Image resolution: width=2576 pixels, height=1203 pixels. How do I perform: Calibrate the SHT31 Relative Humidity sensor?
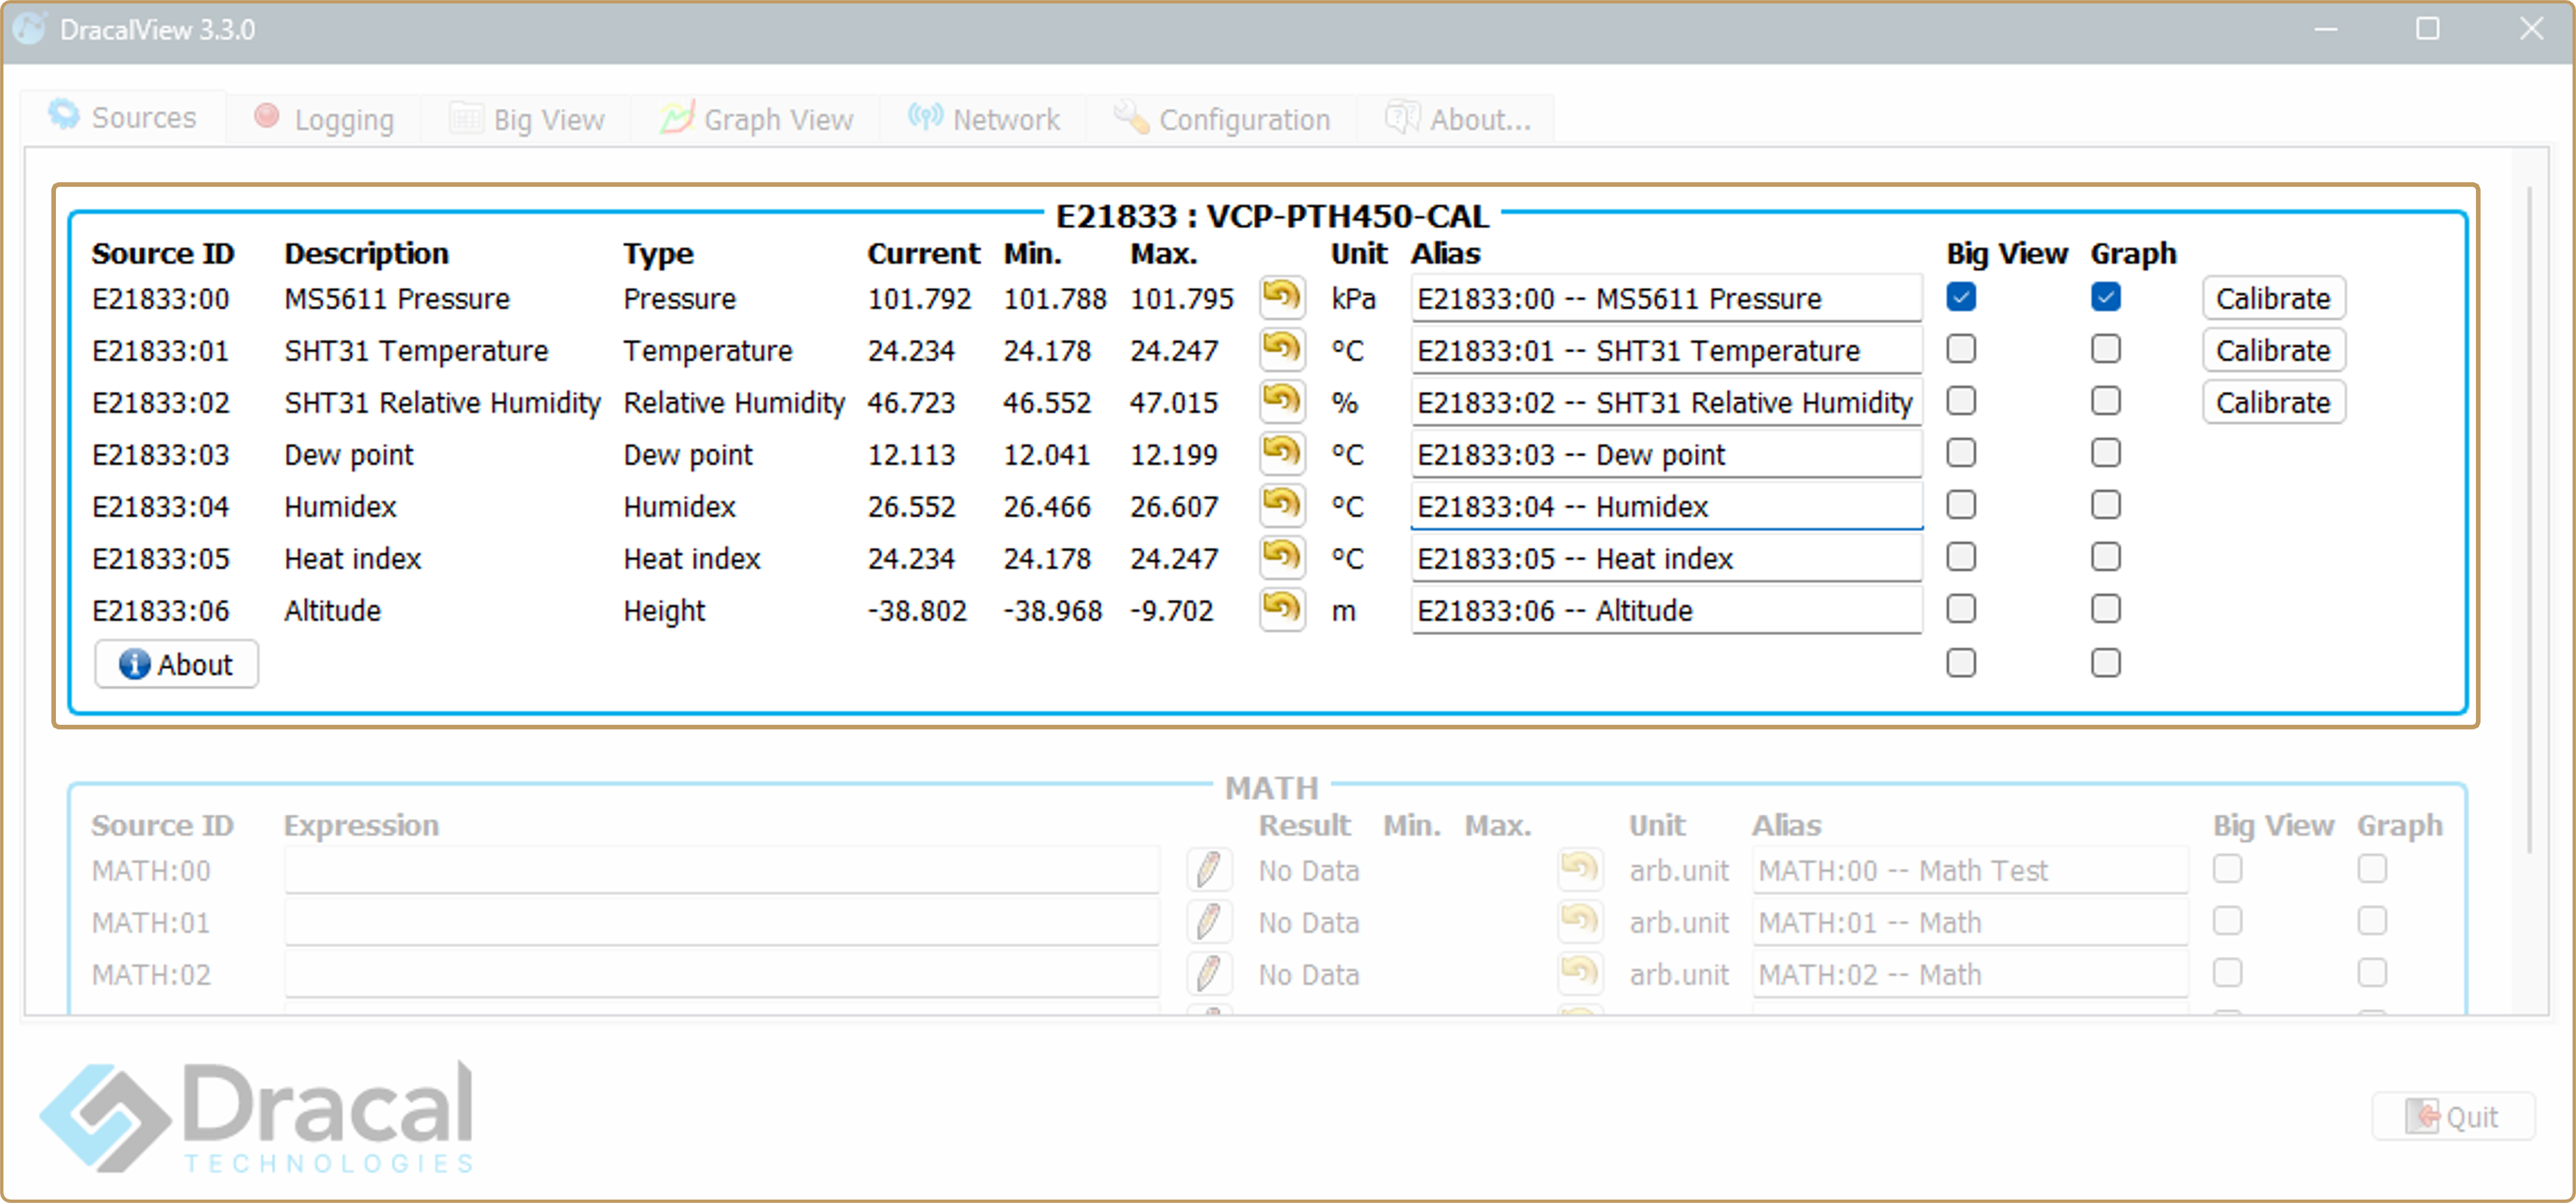click(x=2273, y=402)
